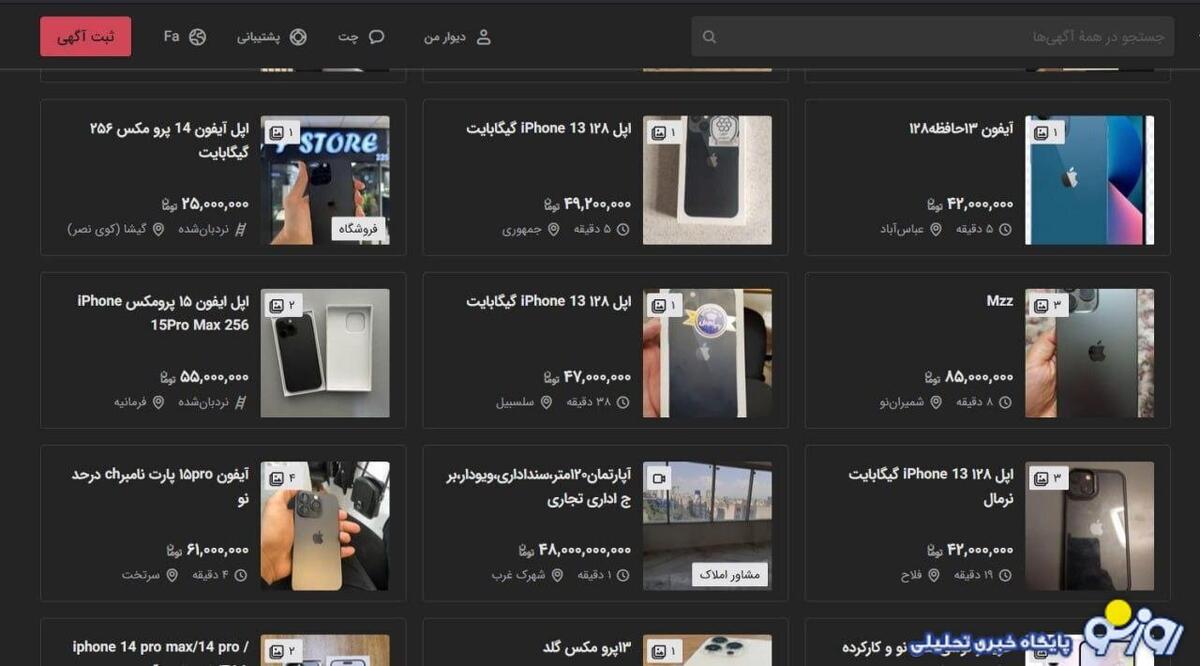Image resolution: width=1200 pixels, height=666 pixels.
Task: Click image count badge on iPhone 15Pro Max 256 photo
Action: 283,305
